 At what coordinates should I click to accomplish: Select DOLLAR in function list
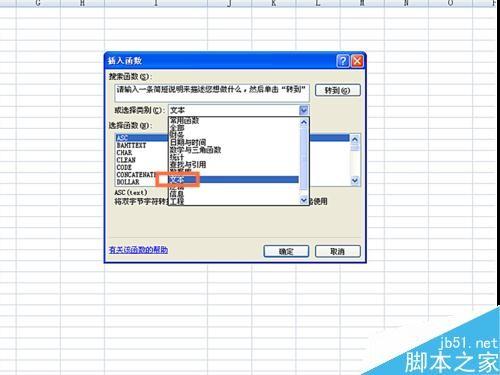click(128, 182)
